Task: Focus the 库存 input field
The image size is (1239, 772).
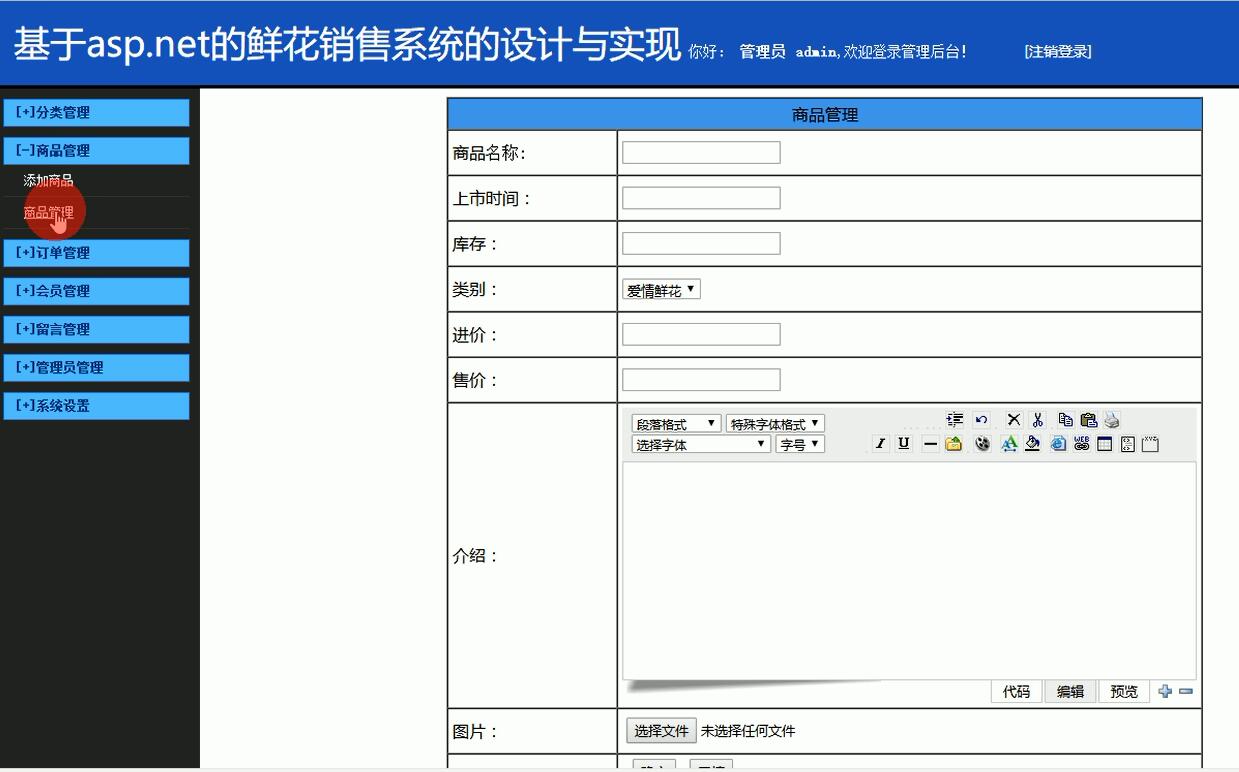Action: 701,244
